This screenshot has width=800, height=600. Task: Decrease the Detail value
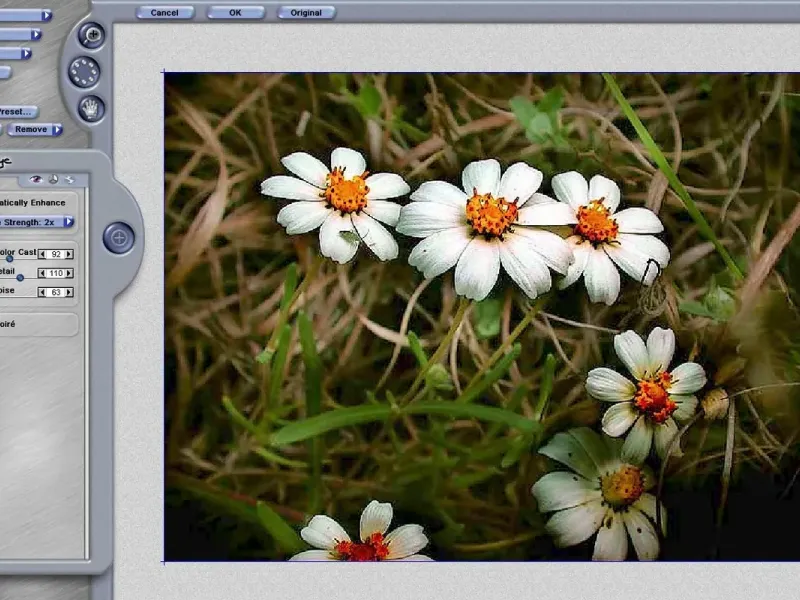(x=42, y=273)
